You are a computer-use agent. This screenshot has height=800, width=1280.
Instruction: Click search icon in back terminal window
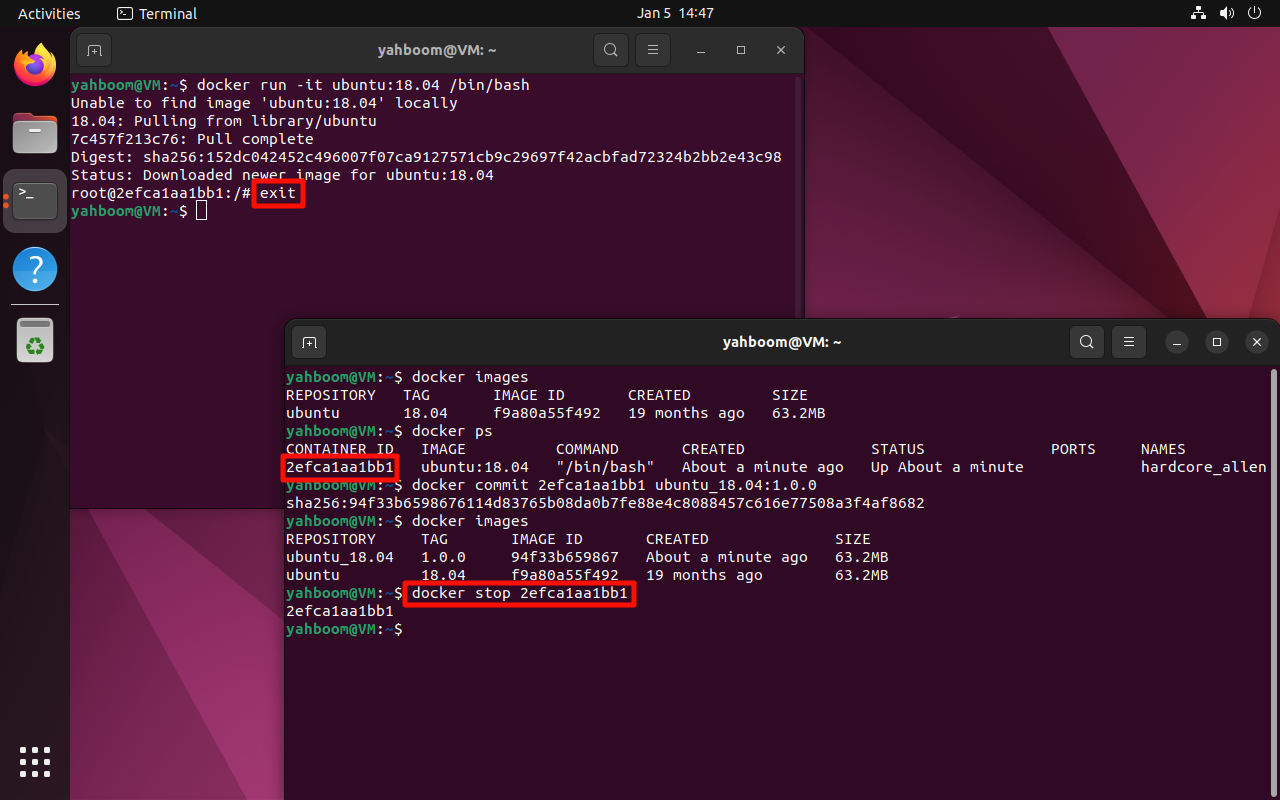[x=610, y=50]
